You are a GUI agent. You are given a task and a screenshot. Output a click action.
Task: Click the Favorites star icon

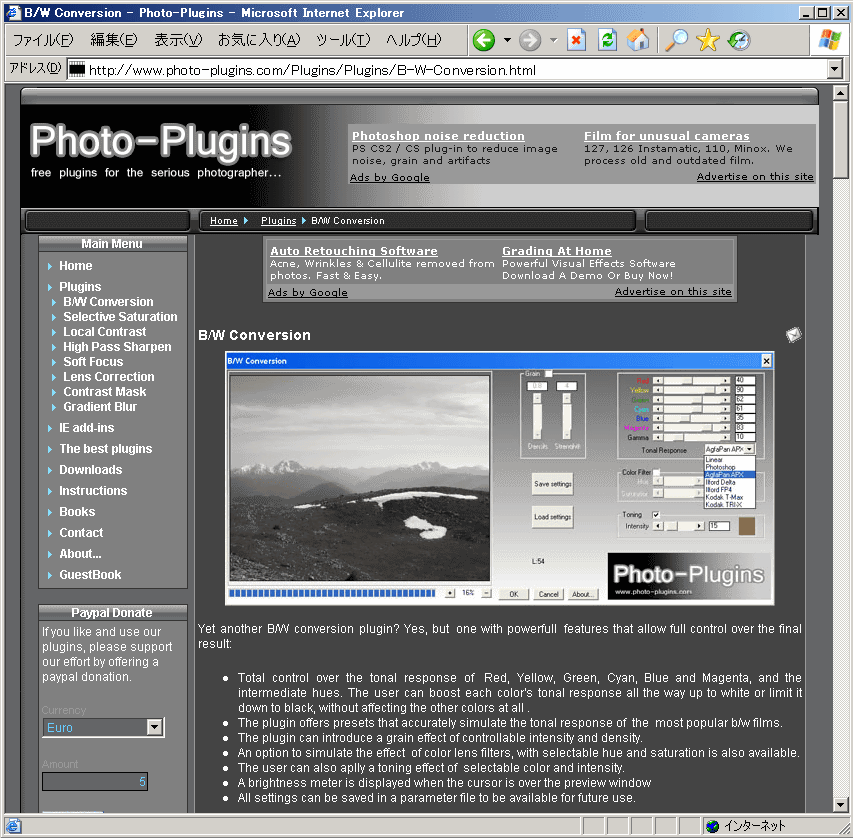coord(708,40)
